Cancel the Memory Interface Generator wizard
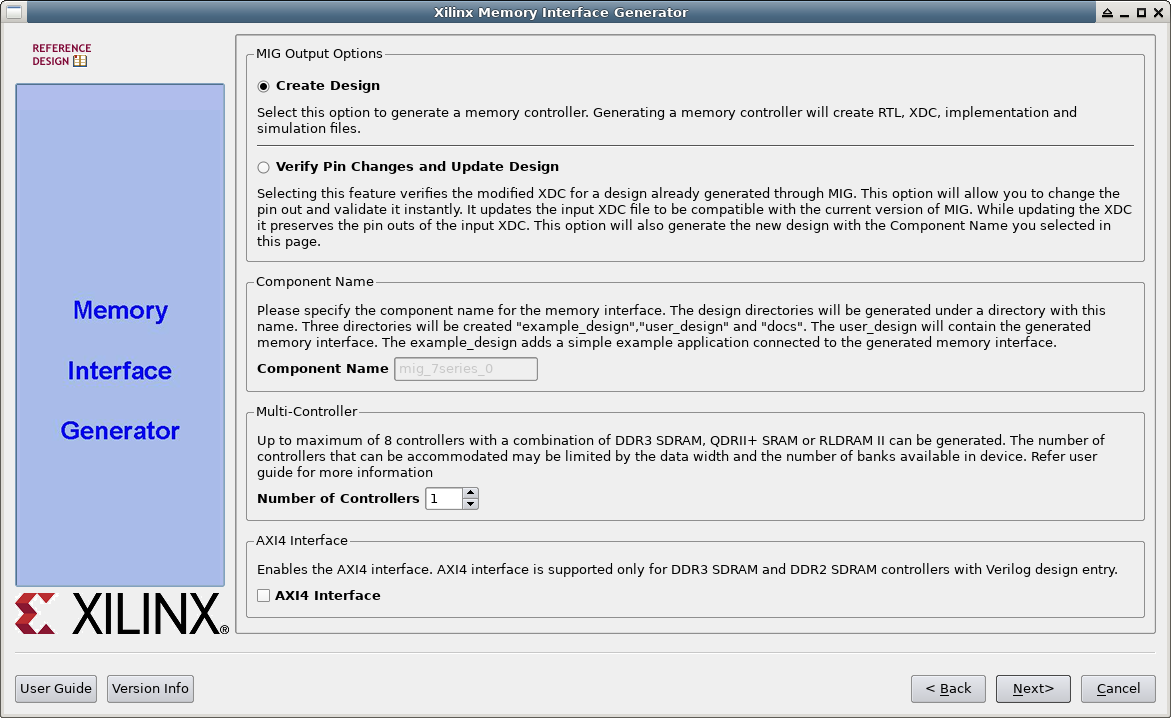1171x718 pixels. pos(1118,688)
